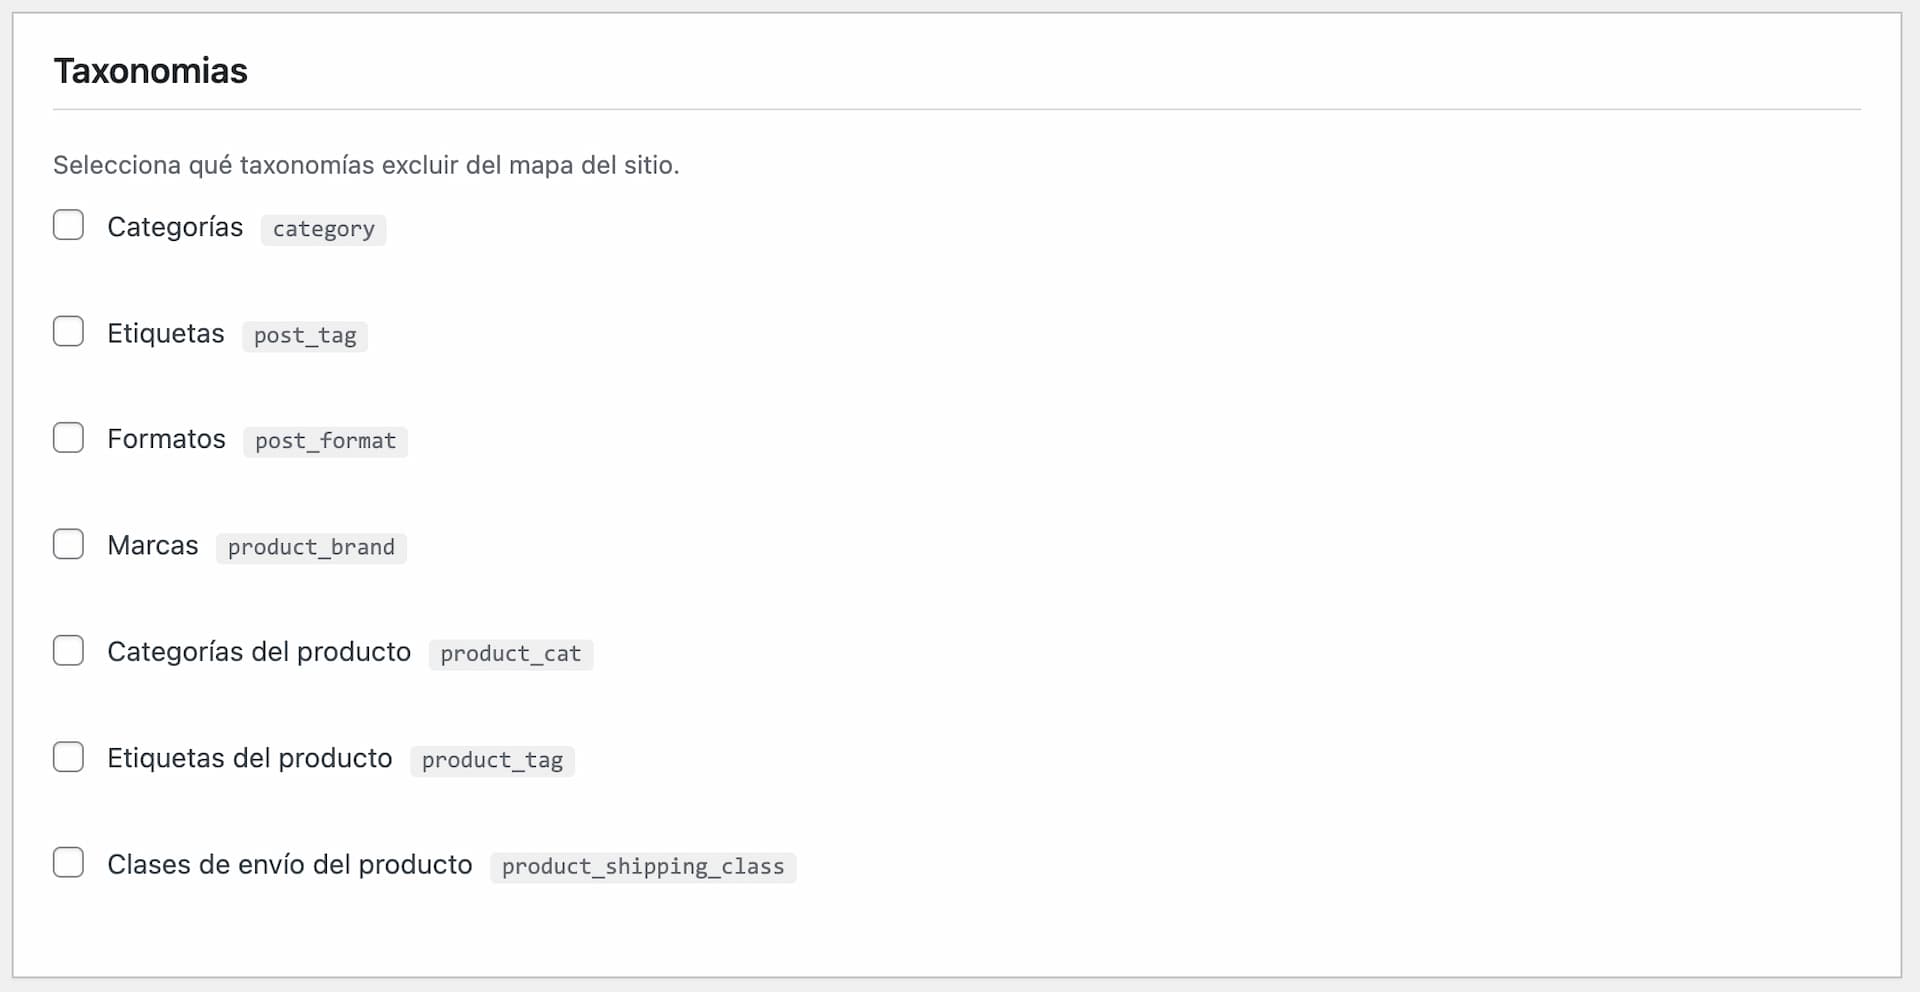Check the Categorías taxonomy checkbox

coord(68,225)
